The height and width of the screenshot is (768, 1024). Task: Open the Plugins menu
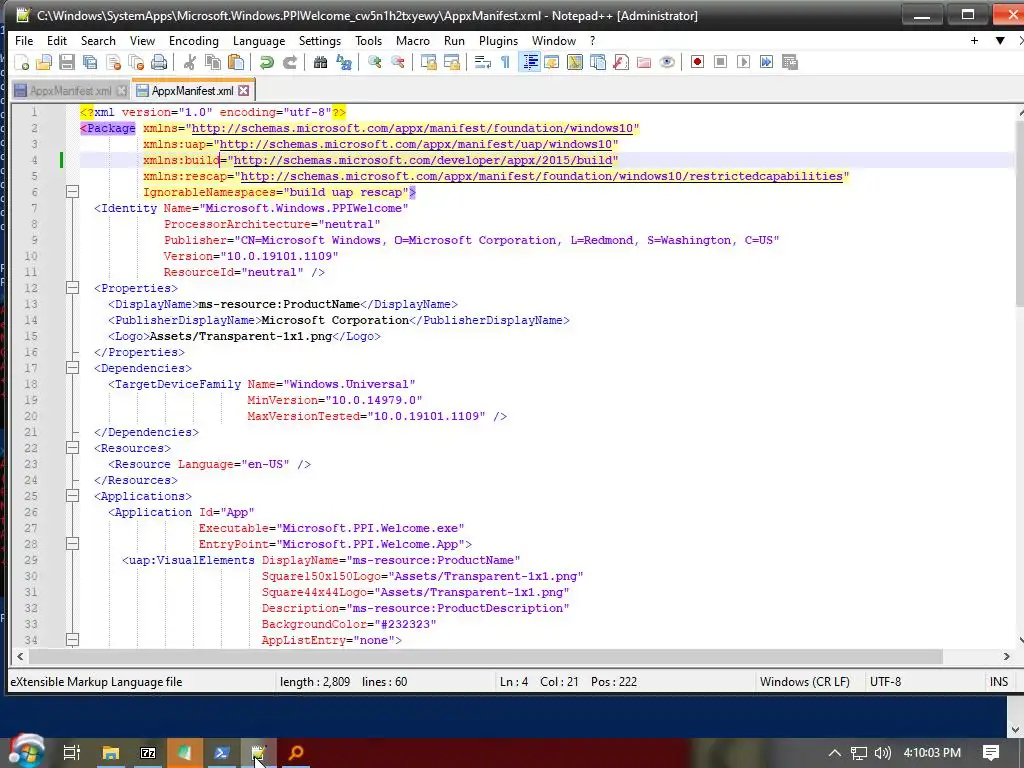(x=498, y=40)
